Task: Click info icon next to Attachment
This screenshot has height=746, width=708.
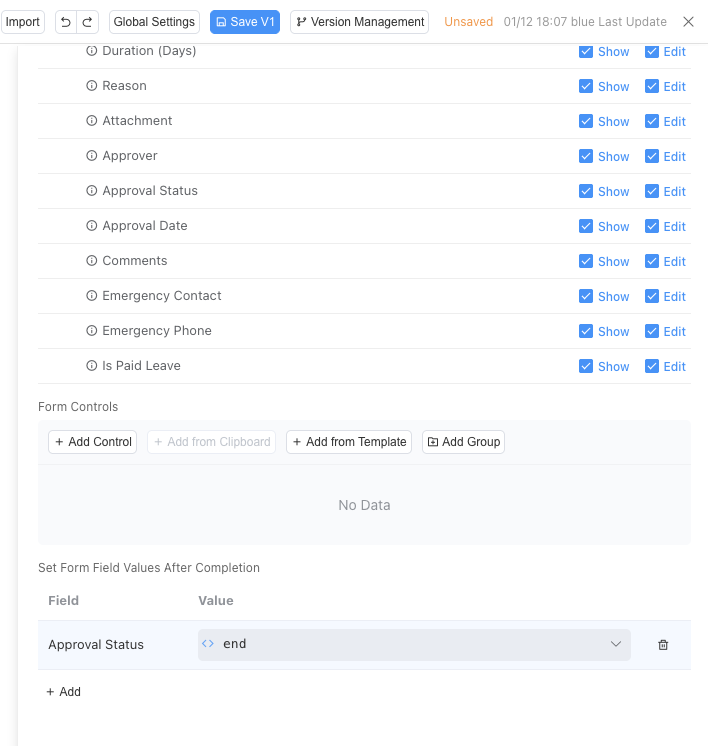Action: click(x=92, y=121)
